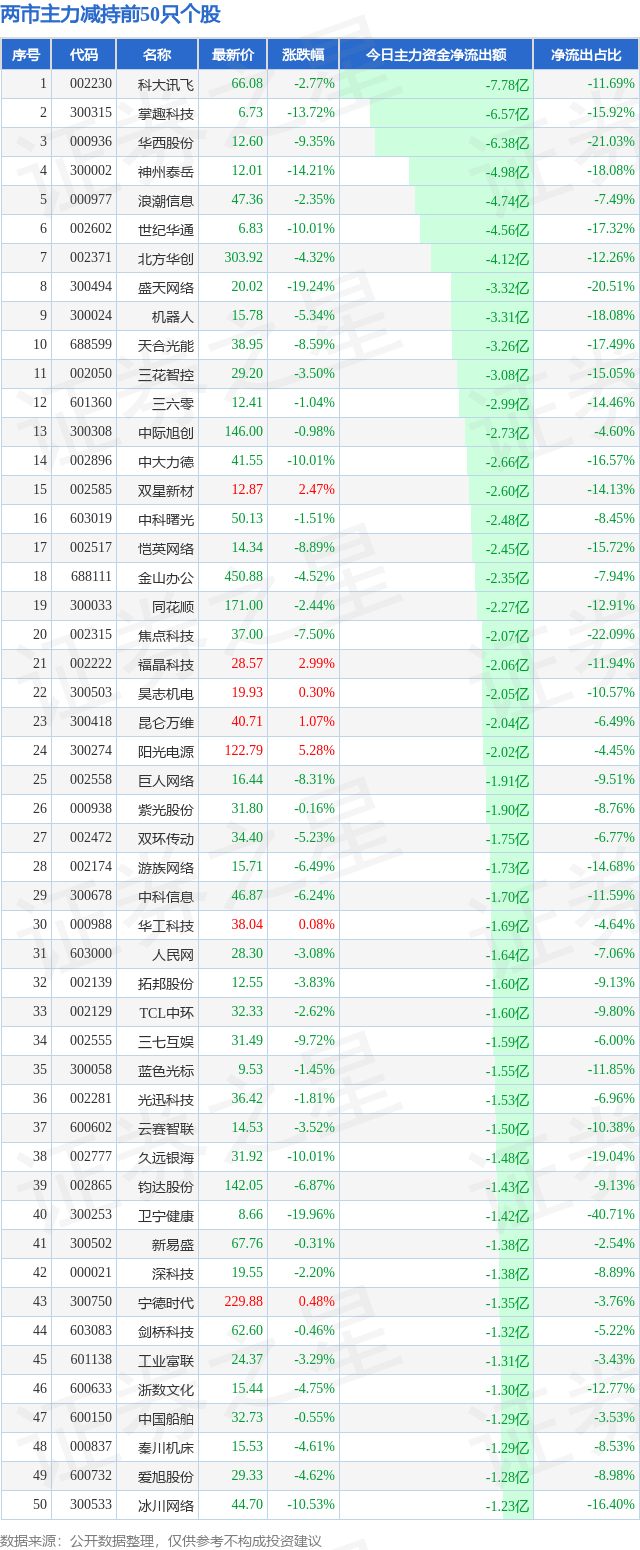Select stock name 人民网
640x1550 pixels.
point(173,954)
